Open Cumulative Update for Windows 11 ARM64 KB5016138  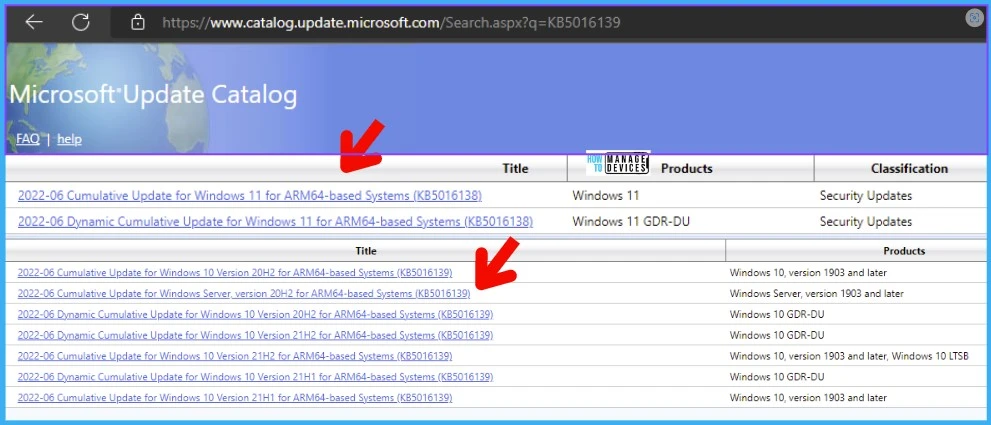pos(250,196)
